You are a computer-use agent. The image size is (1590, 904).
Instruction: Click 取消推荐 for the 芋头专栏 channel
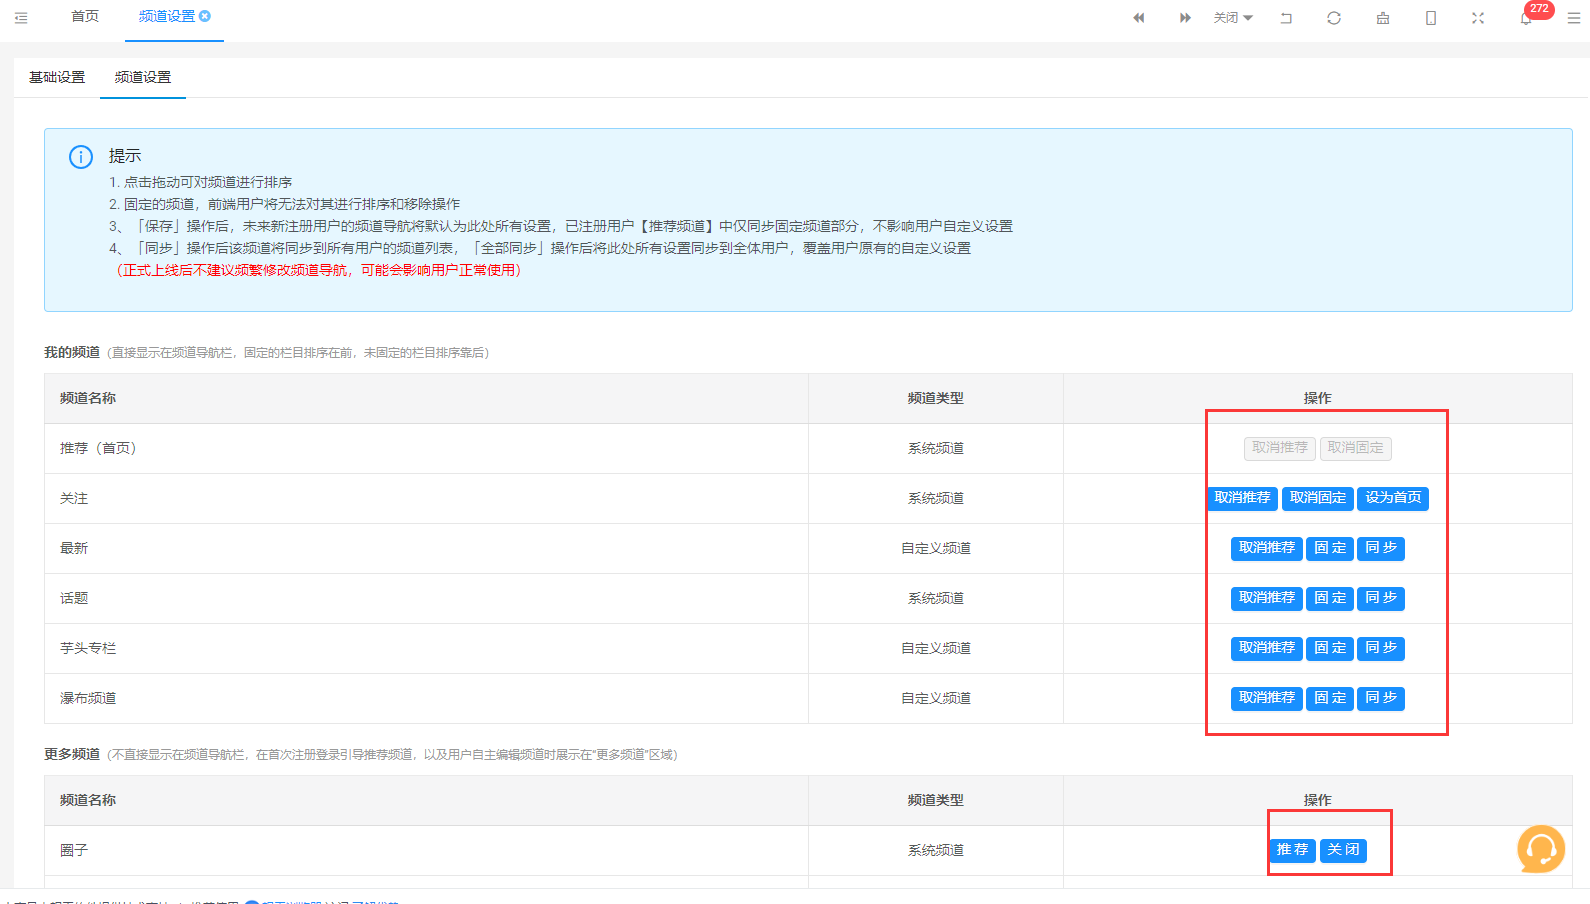(1267, 648)
